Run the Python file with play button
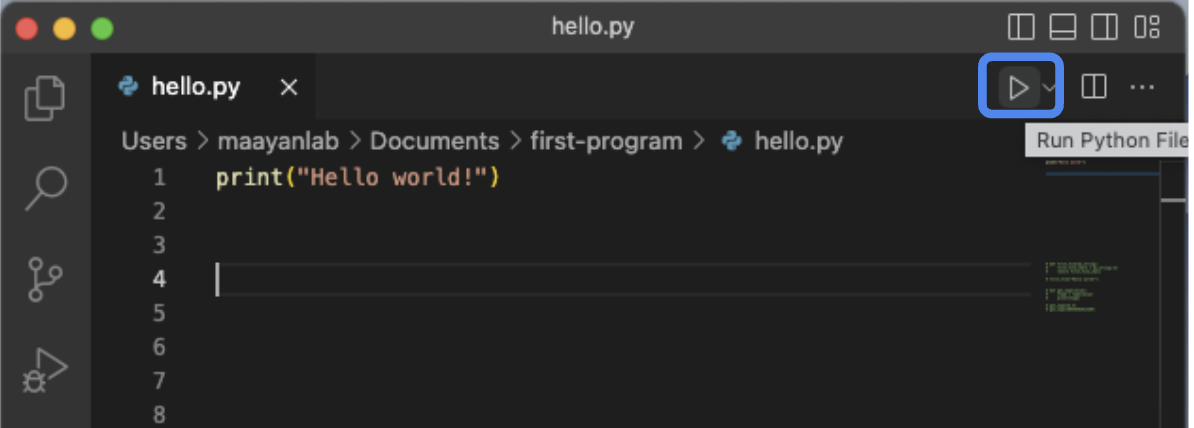1194x428 pixels. pyautogui.click(x=1018, y=88)
